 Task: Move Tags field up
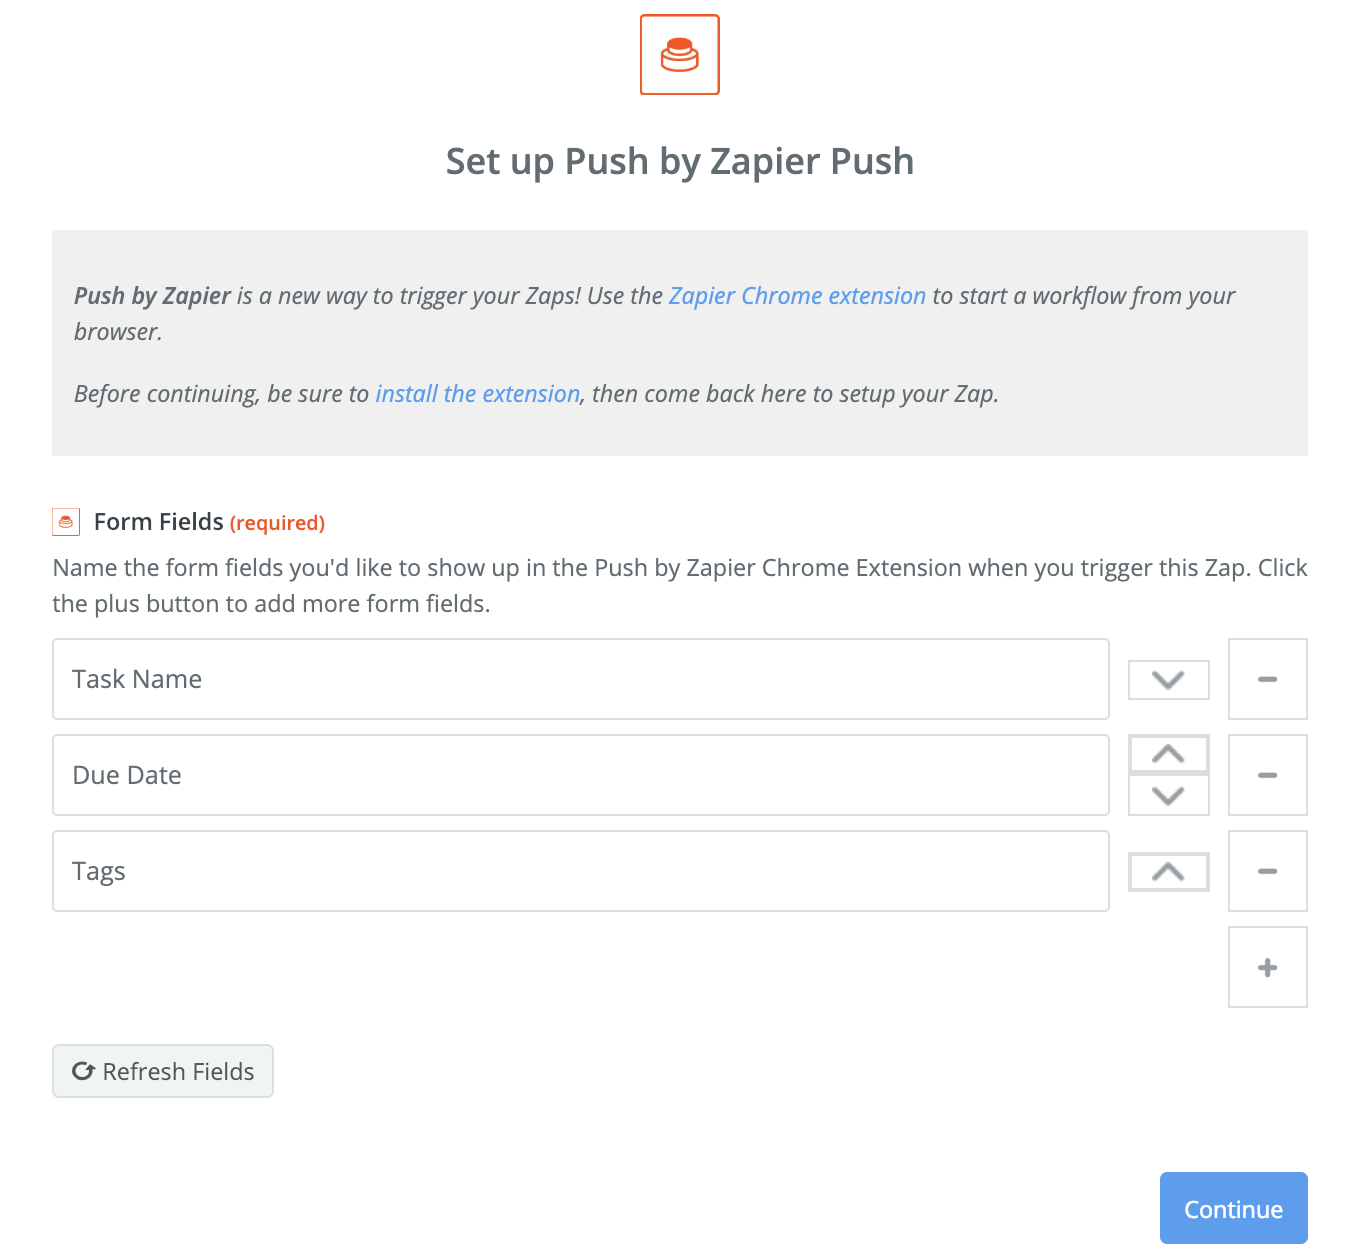tap(1168, 872)
